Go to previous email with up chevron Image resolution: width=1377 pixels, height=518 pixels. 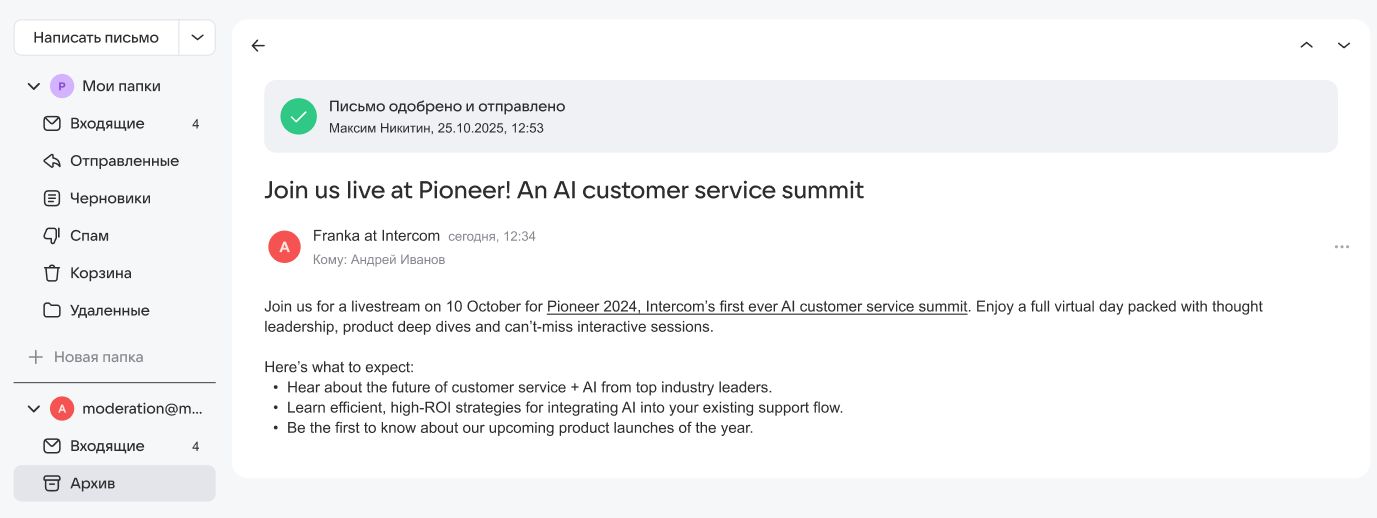coord(1306,46)
